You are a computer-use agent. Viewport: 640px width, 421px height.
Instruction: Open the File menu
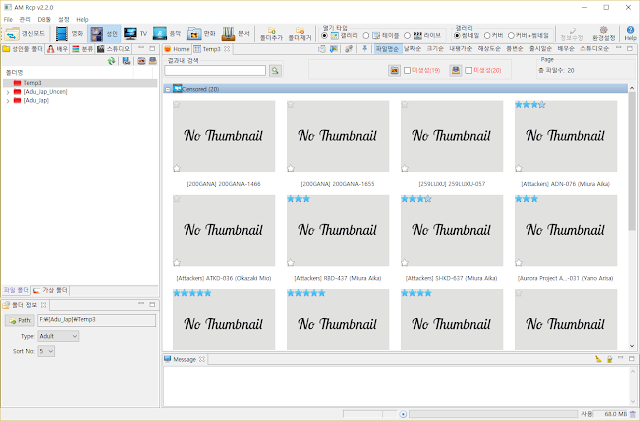click(8, 19)
